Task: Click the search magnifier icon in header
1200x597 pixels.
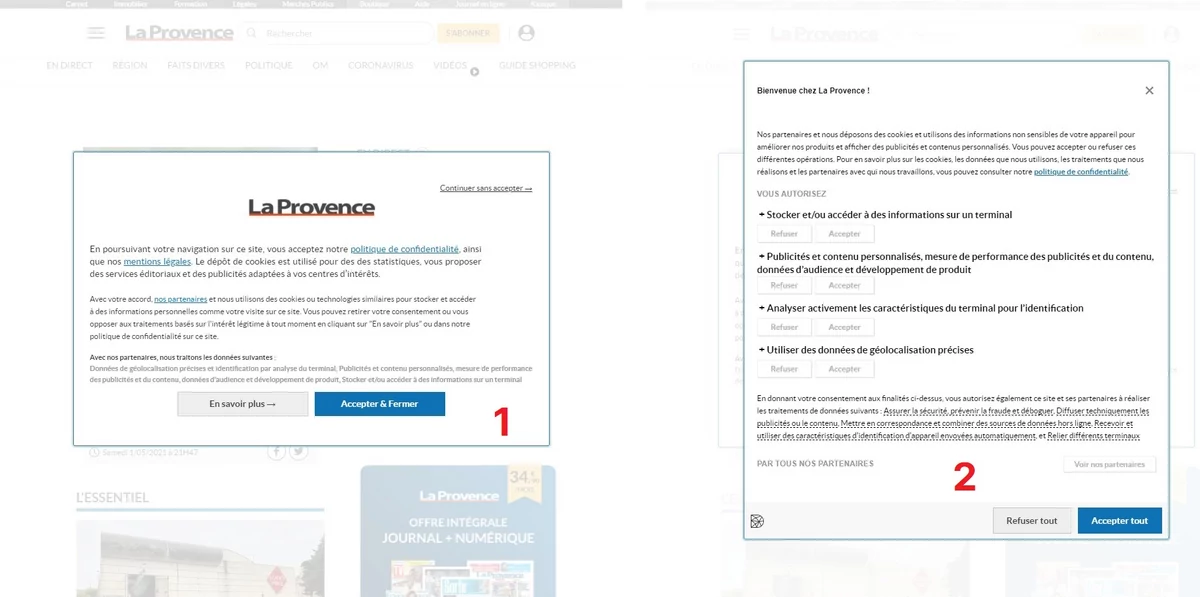Action: (x=251, y=33)
